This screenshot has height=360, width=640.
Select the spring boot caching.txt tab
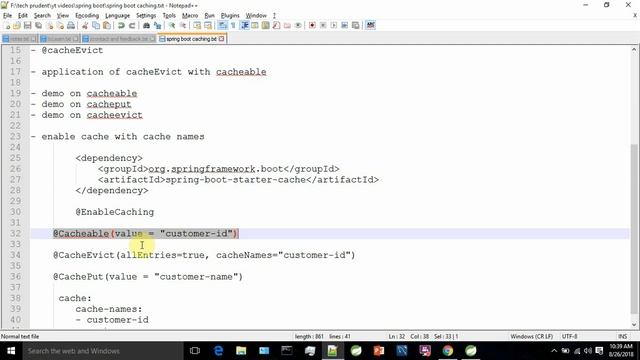[191, 39]
